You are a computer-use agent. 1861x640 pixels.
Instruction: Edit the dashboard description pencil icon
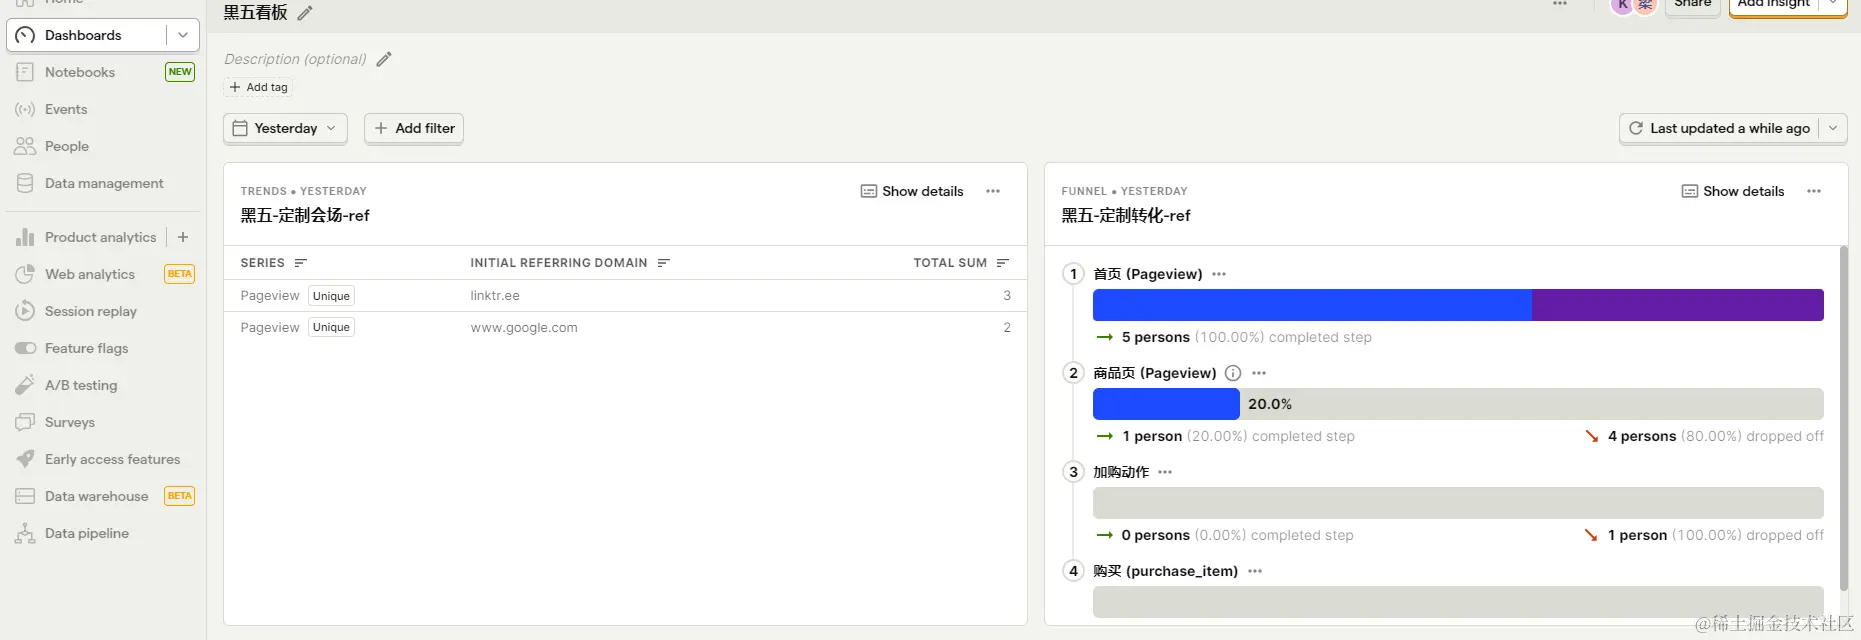click(384, 59)
